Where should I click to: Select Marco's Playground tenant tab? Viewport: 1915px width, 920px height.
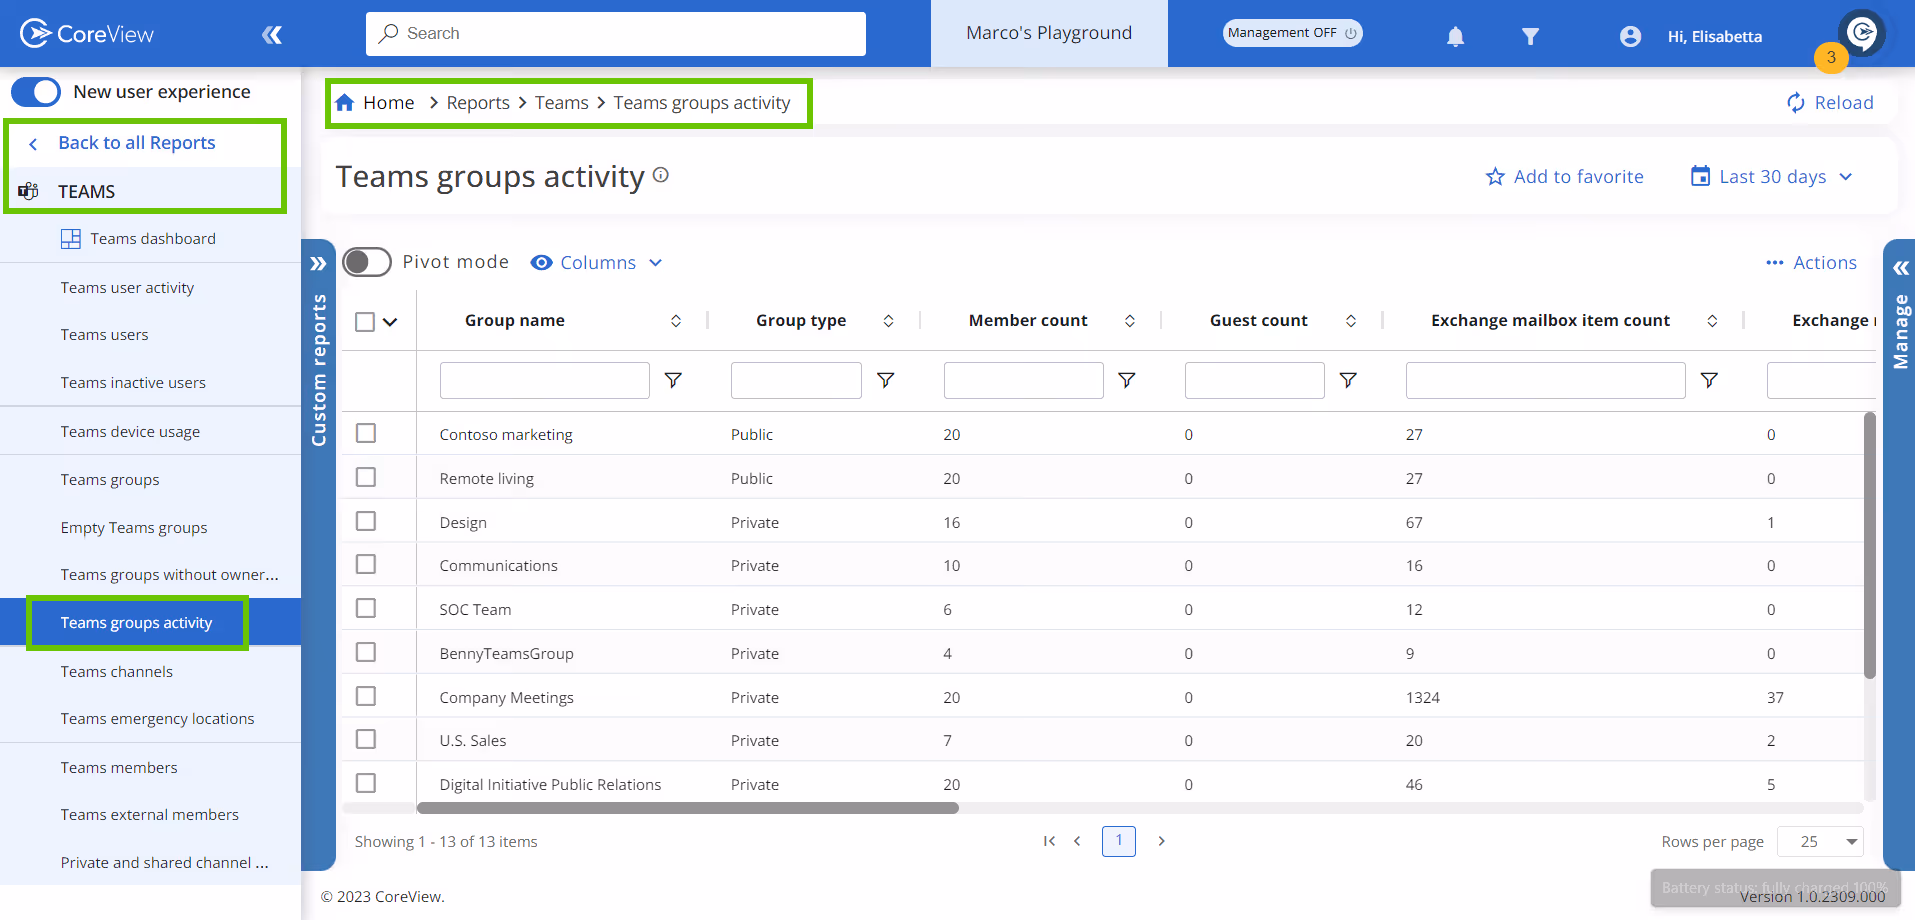coord(1049,33)
